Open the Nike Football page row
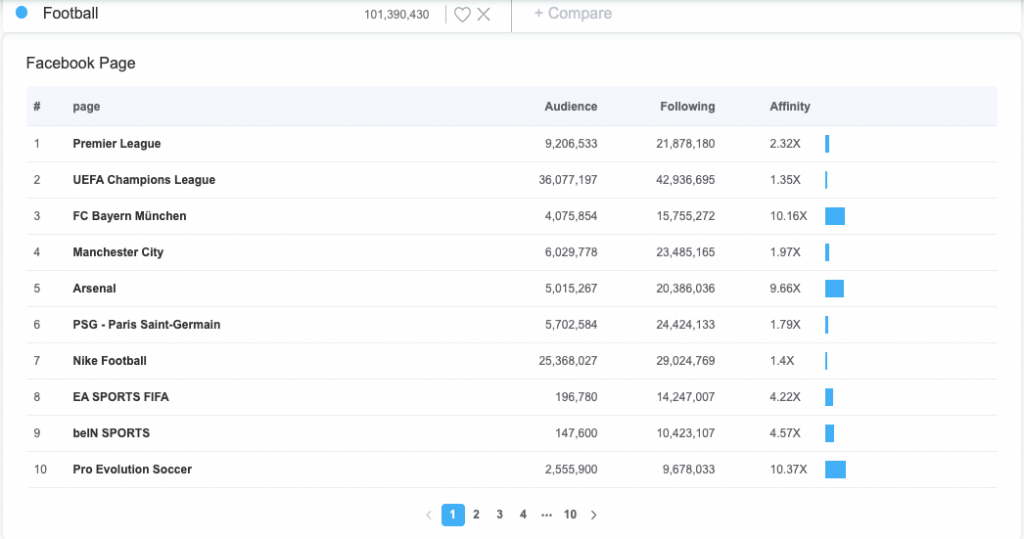The image size is (1024, 539). tap(511, 361)
